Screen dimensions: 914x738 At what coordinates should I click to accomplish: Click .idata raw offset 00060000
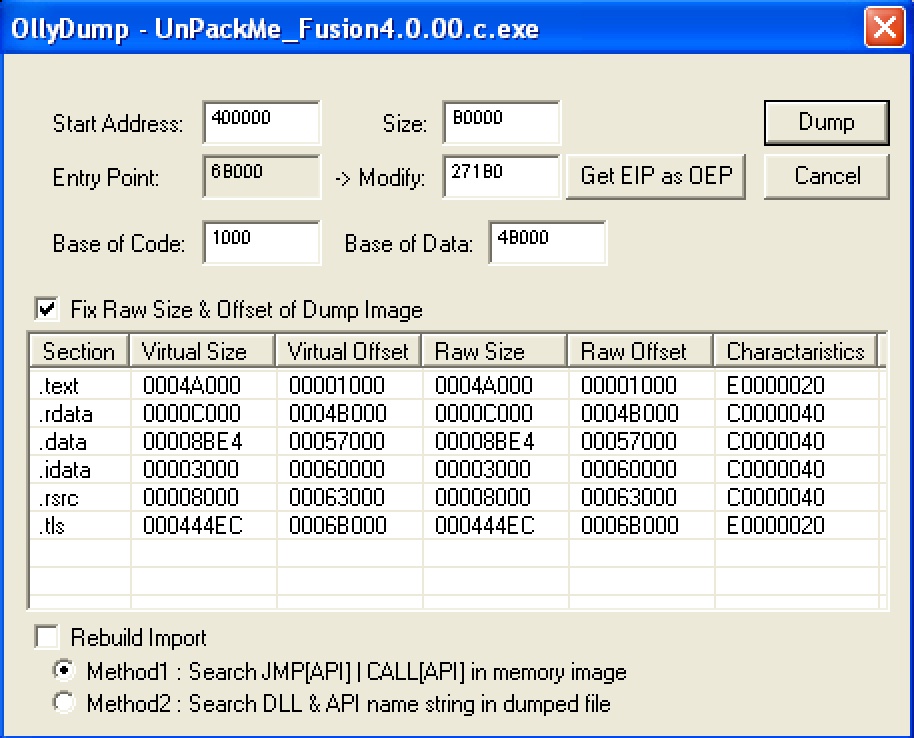pyautogui.click(x=629, y=469)
